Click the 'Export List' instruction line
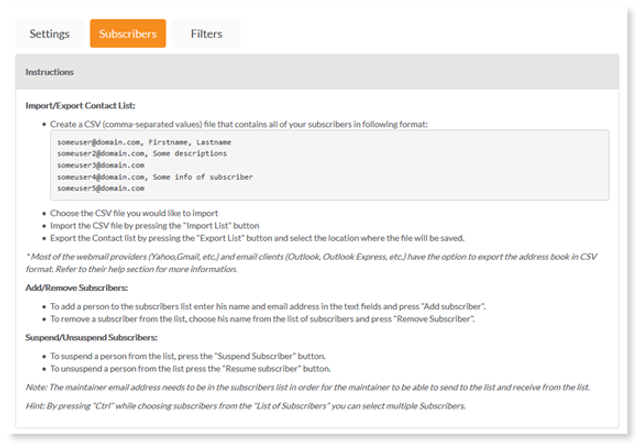 pyautogui.click(x=257, y=238)
